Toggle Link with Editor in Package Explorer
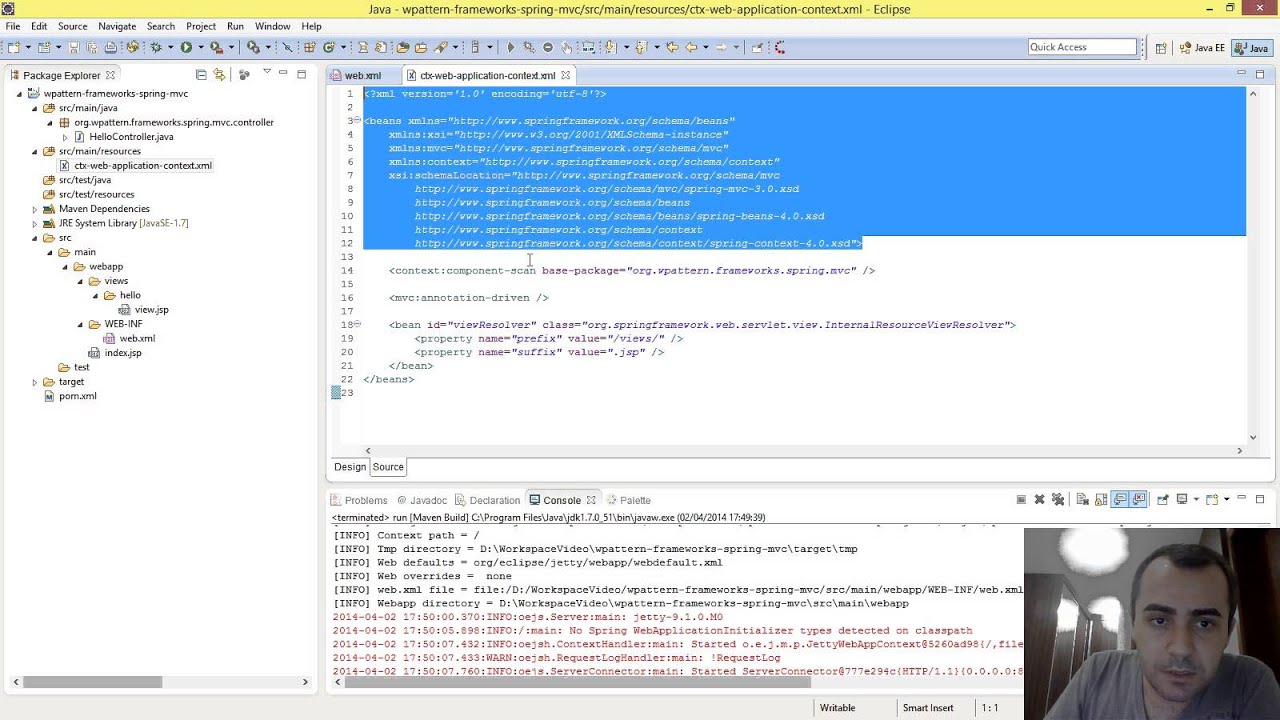 tap(219, 75)
